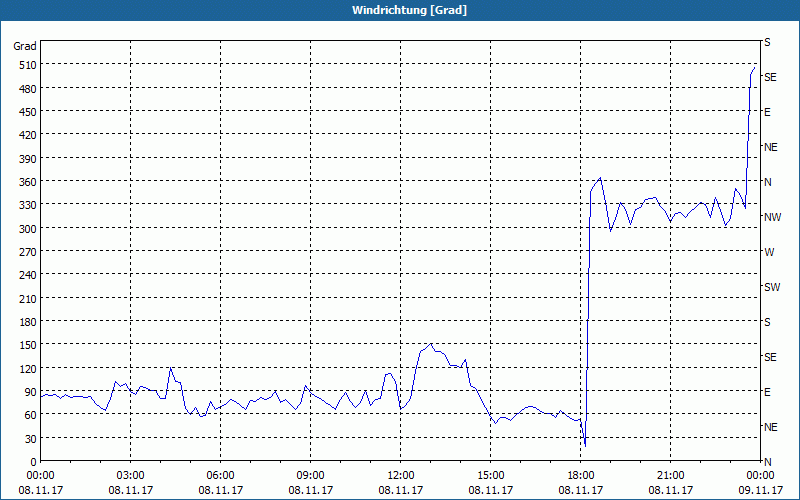Viewport: 800px width, 500px height.
Task: Click the 270 y-axis value
Action: point(28,252)
